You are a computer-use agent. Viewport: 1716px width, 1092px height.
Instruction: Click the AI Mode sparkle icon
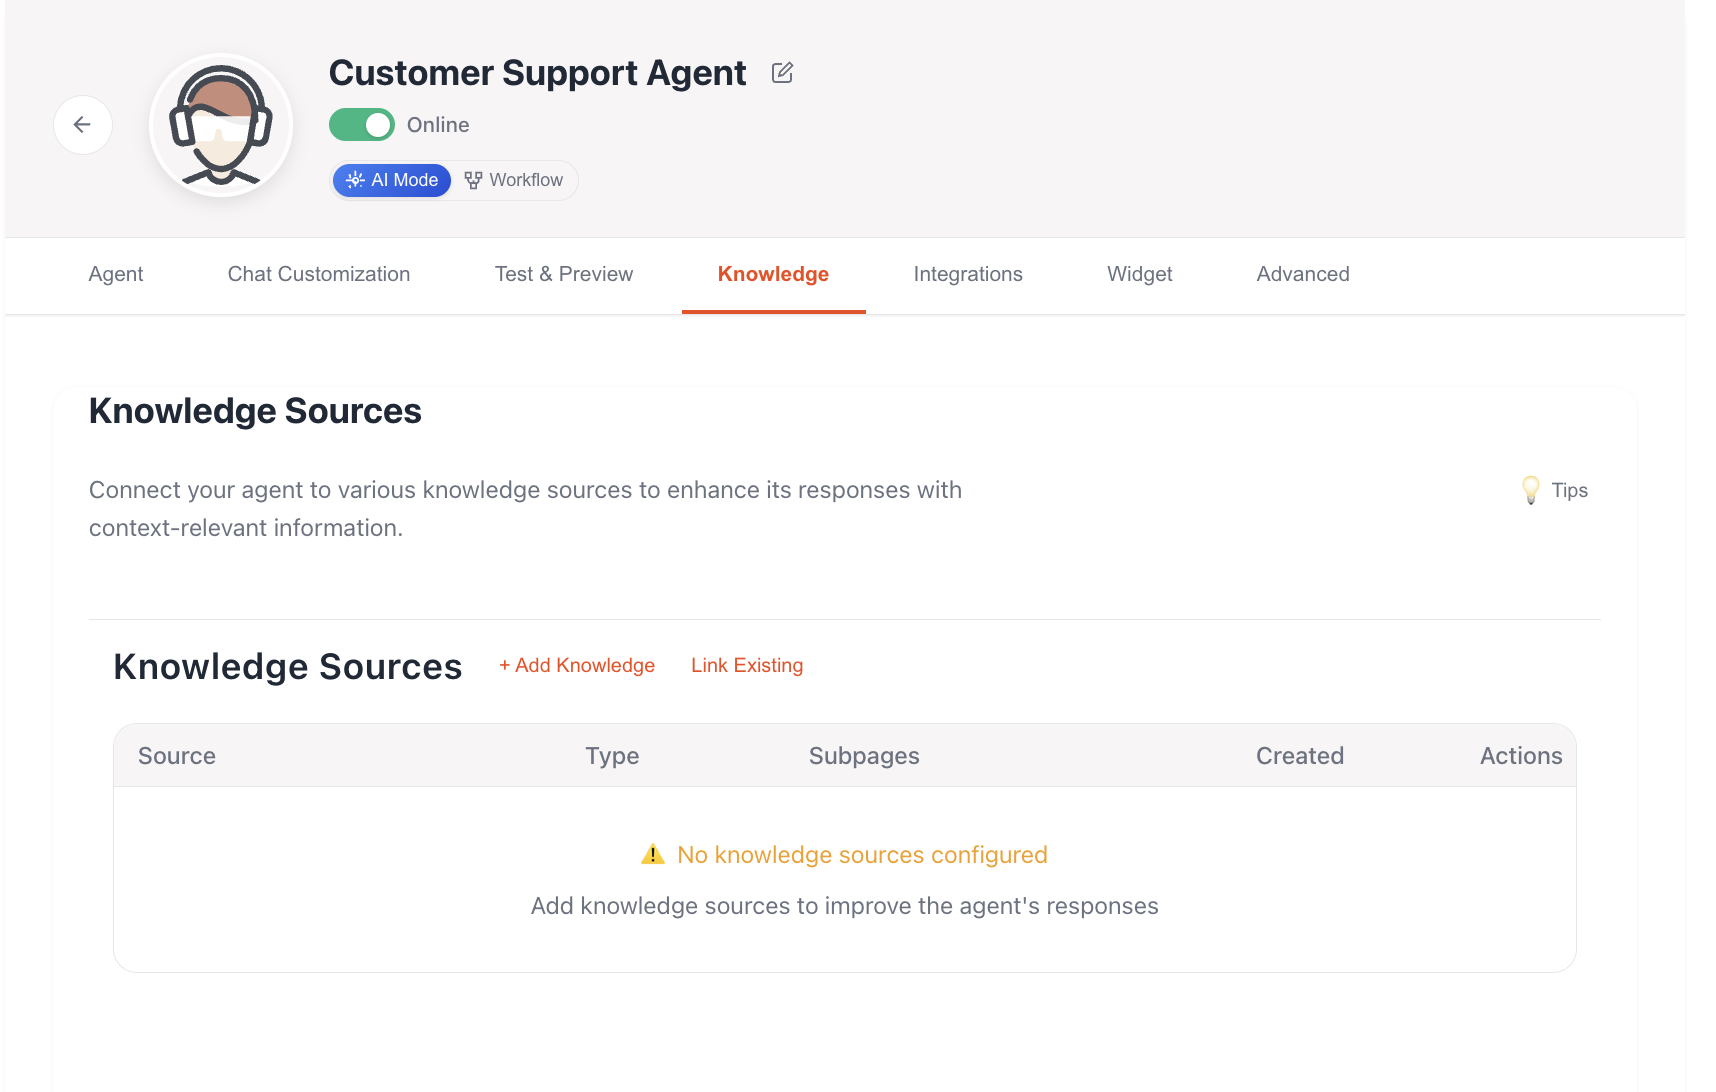click(x=355, y=180)
